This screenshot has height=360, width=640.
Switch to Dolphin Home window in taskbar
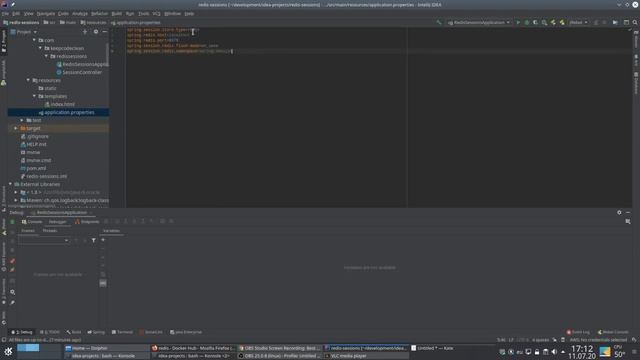[x=107, y=348]
